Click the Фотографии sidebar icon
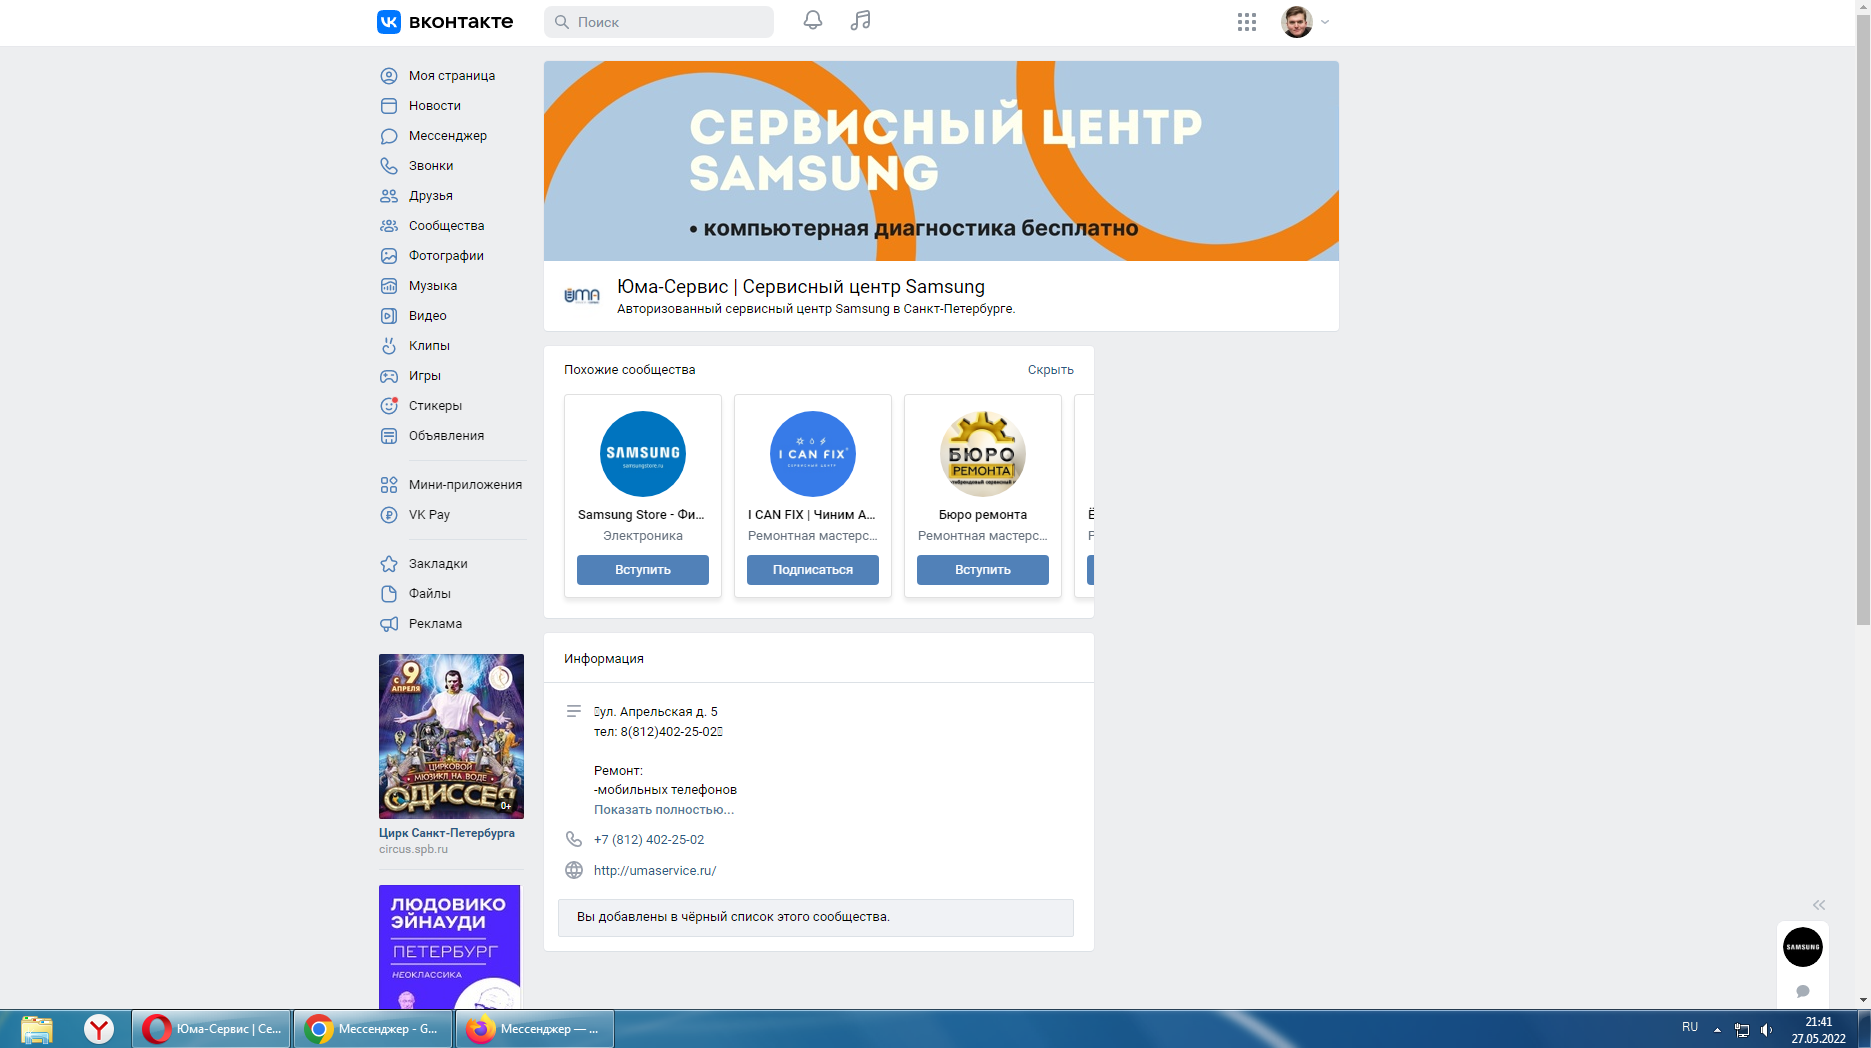 pyautogui.click(x=389, y=256)
